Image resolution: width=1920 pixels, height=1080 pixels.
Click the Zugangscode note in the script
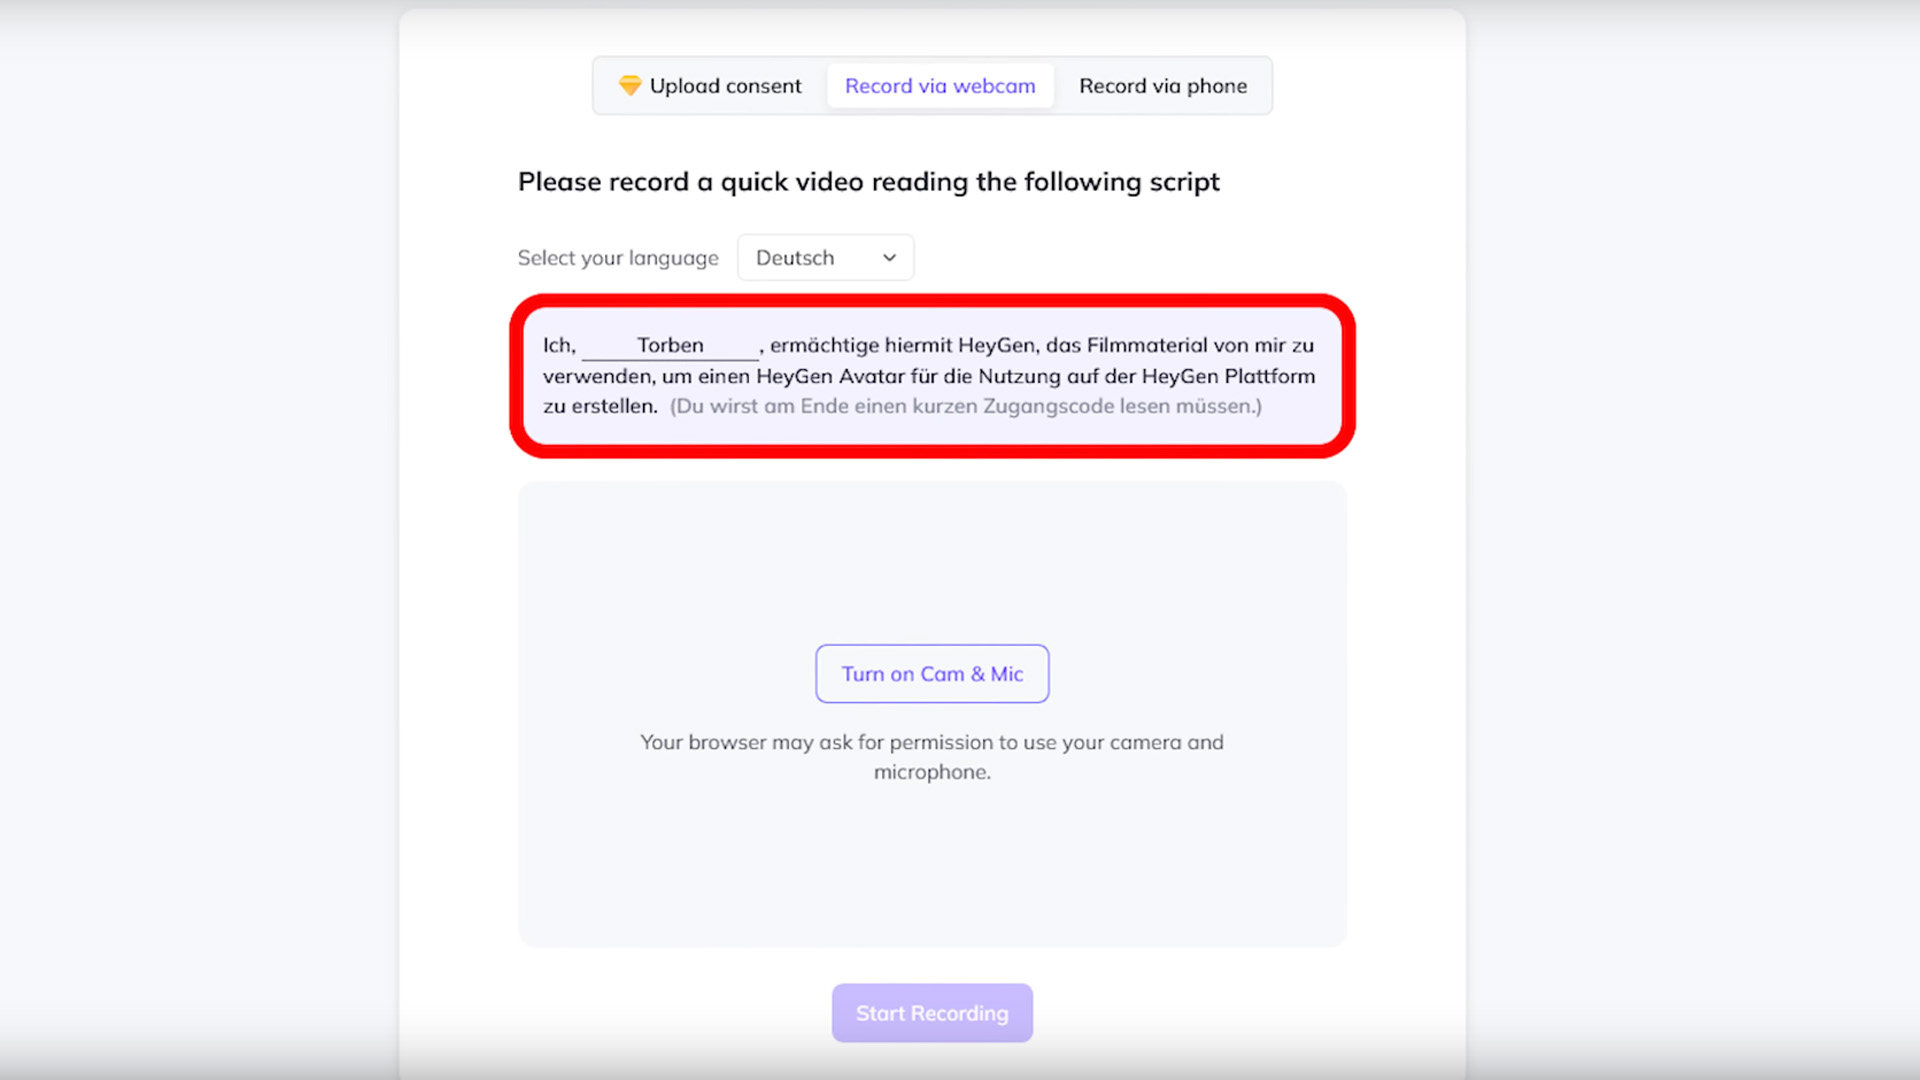965,406
